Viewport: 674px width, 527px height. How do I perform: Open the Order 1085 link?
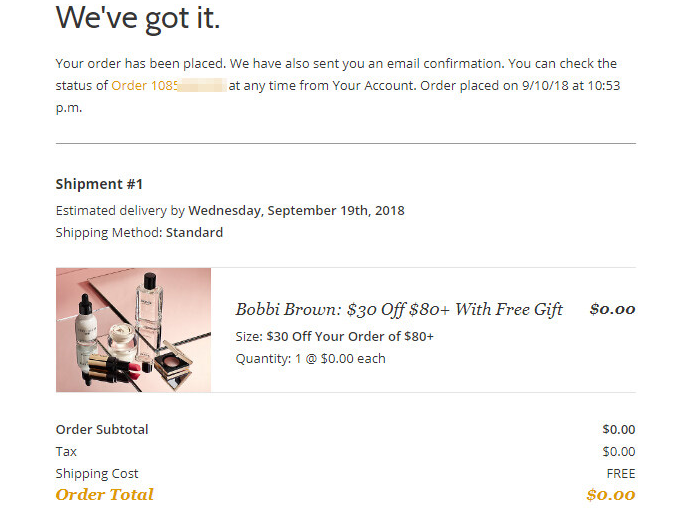click(x=146, y=86)
